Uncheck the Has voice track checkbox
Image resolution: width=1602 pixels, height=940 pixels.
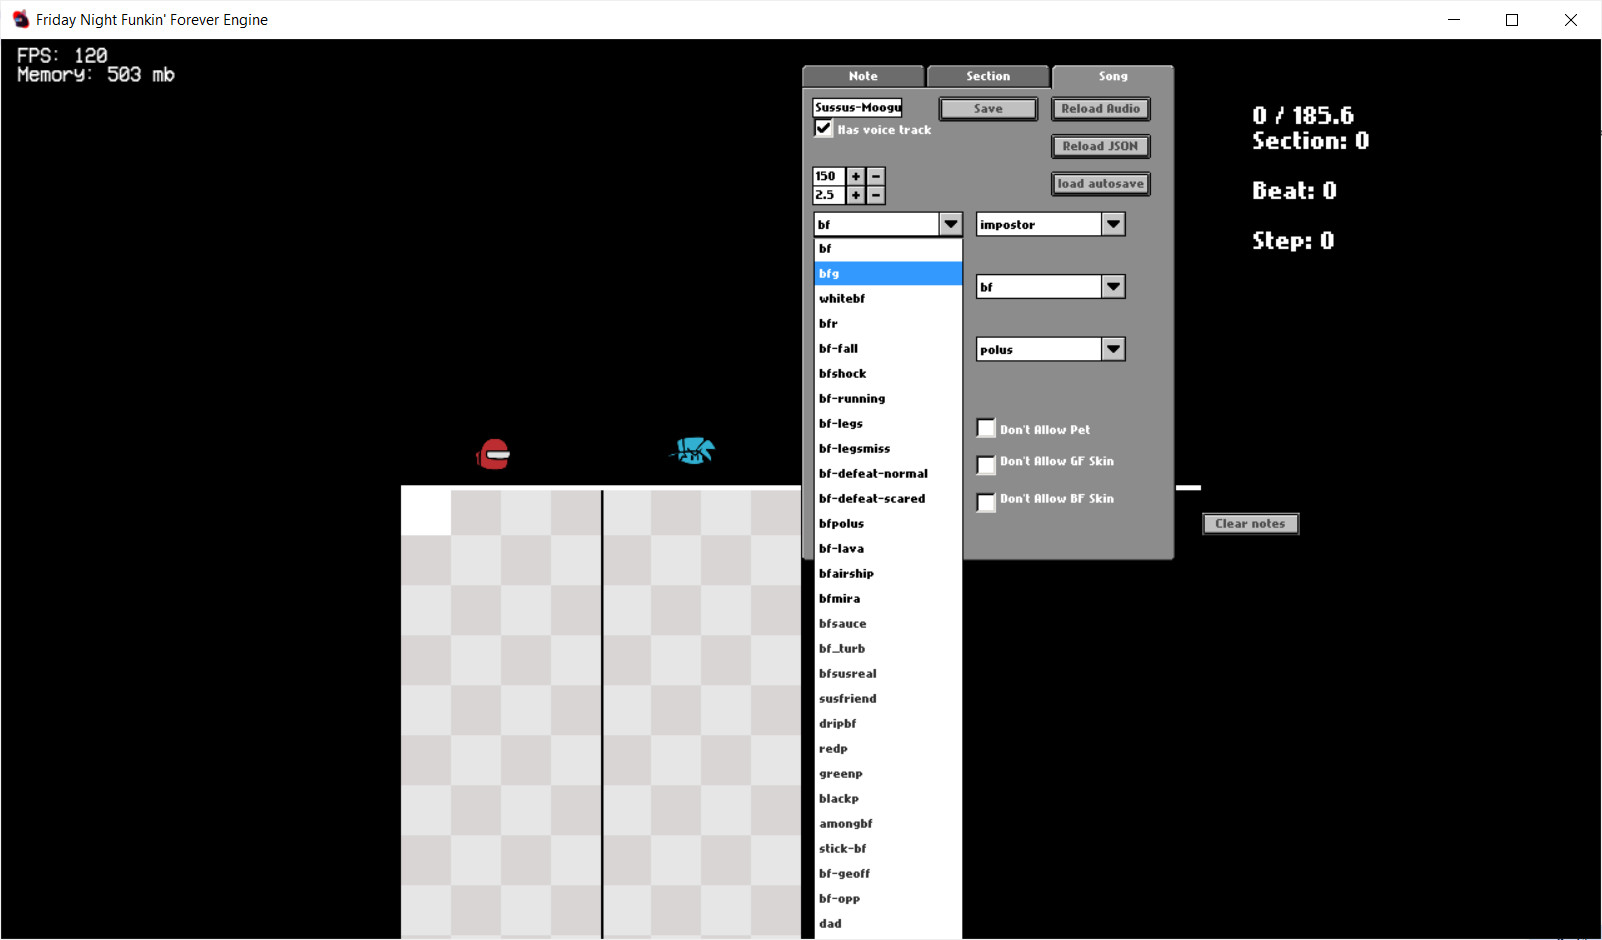[823, 128]
